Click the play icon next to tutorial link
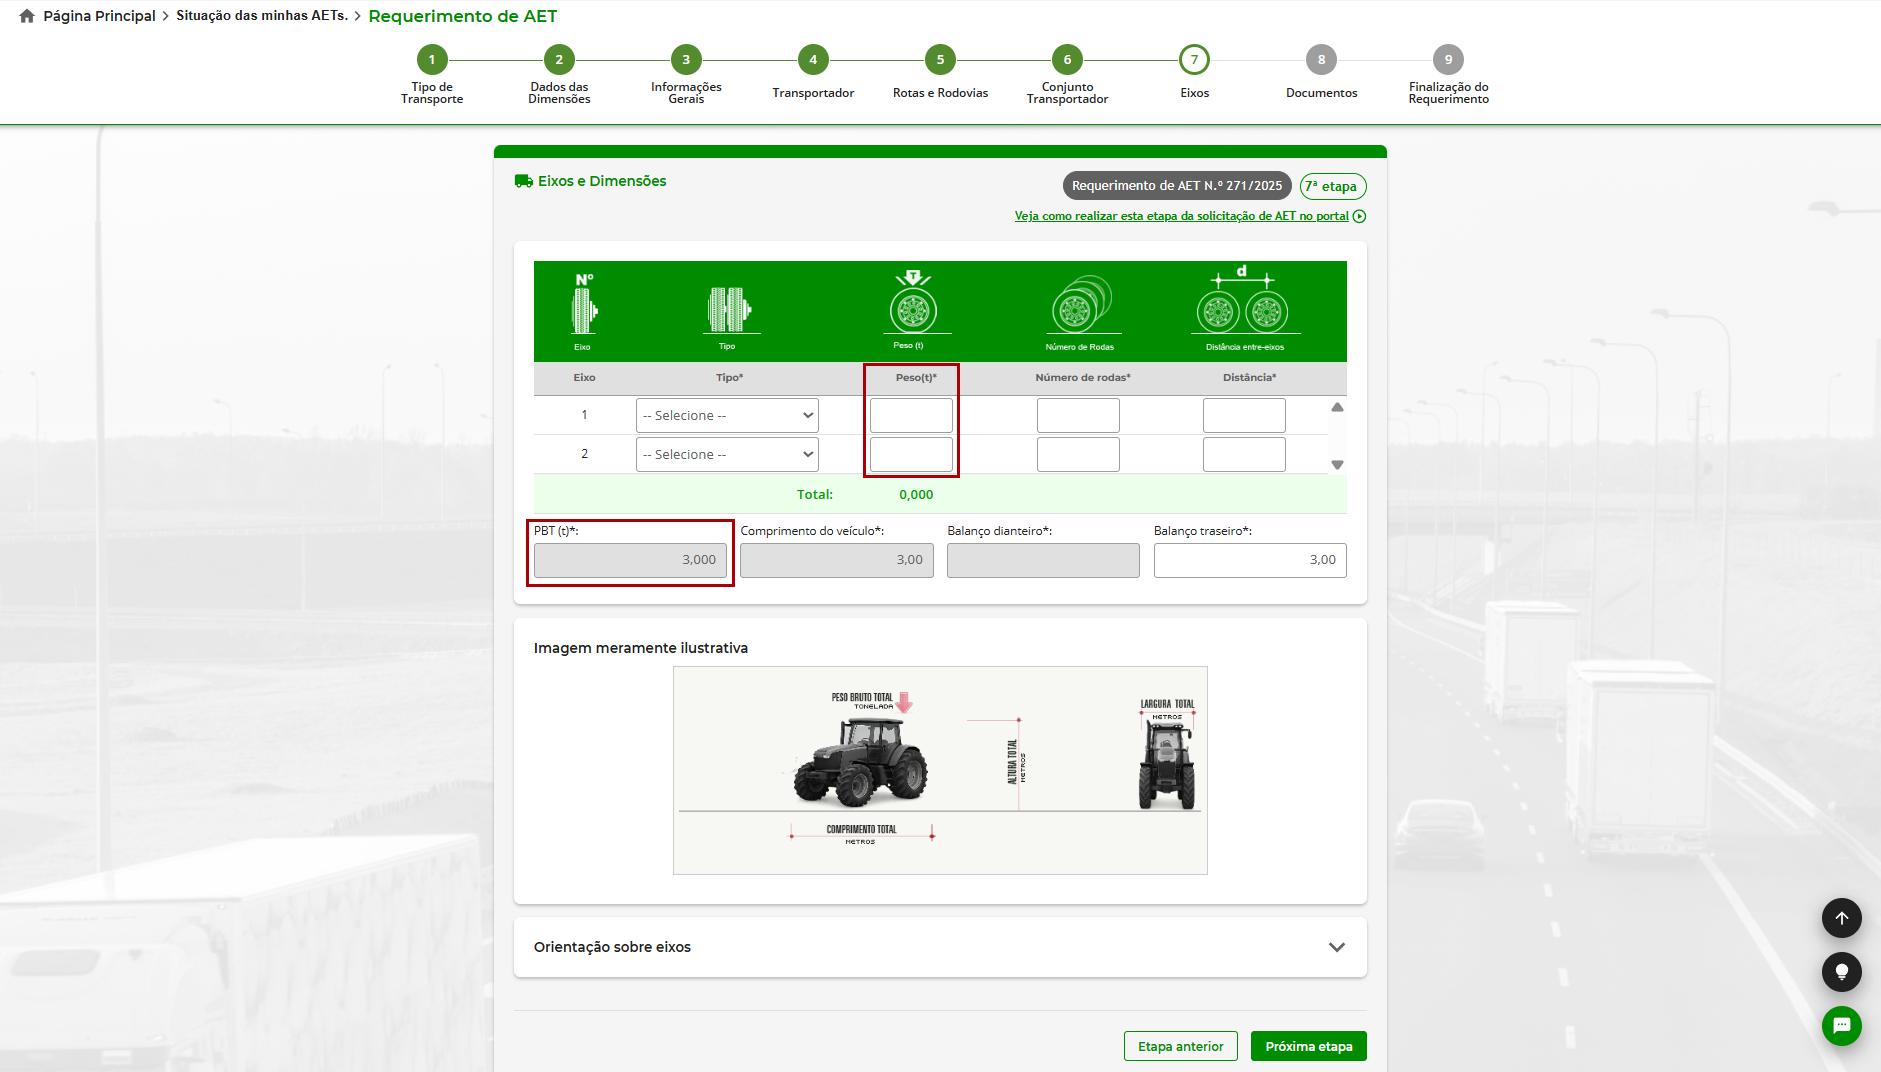The image size is (1881, 1072). (x=1359, y=216)
